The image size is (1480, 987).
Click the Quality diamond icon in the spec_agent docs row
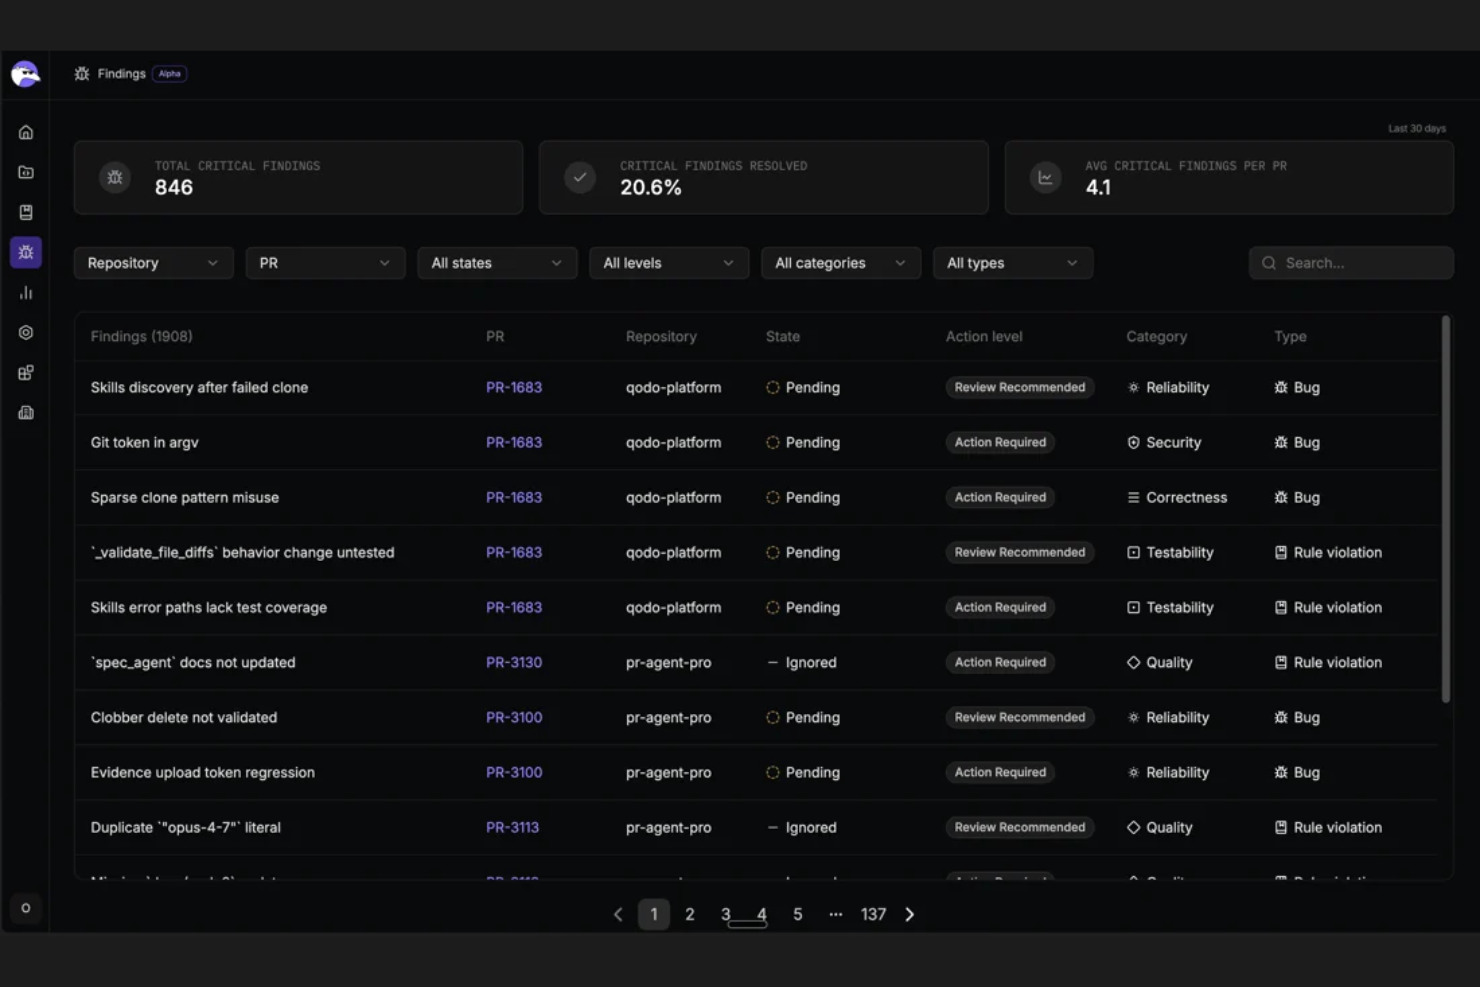pyautogui.click(x=1133, y=662)
